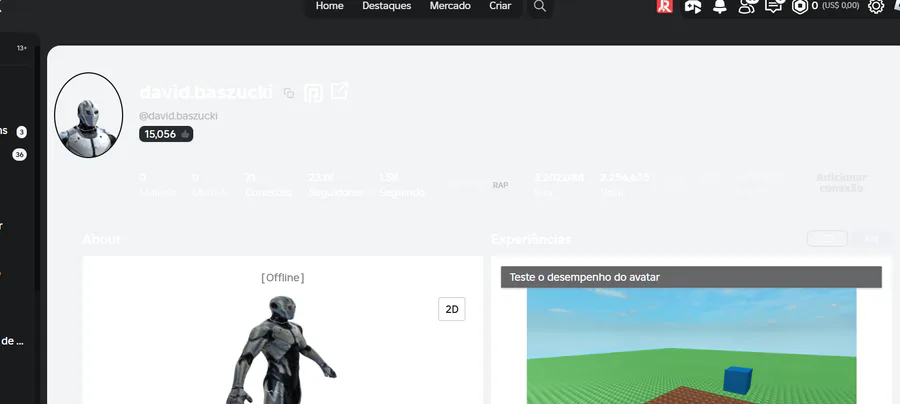900x404 pixels.
Task: Click the 3D avatar robot model
Action: click(281, 350)
